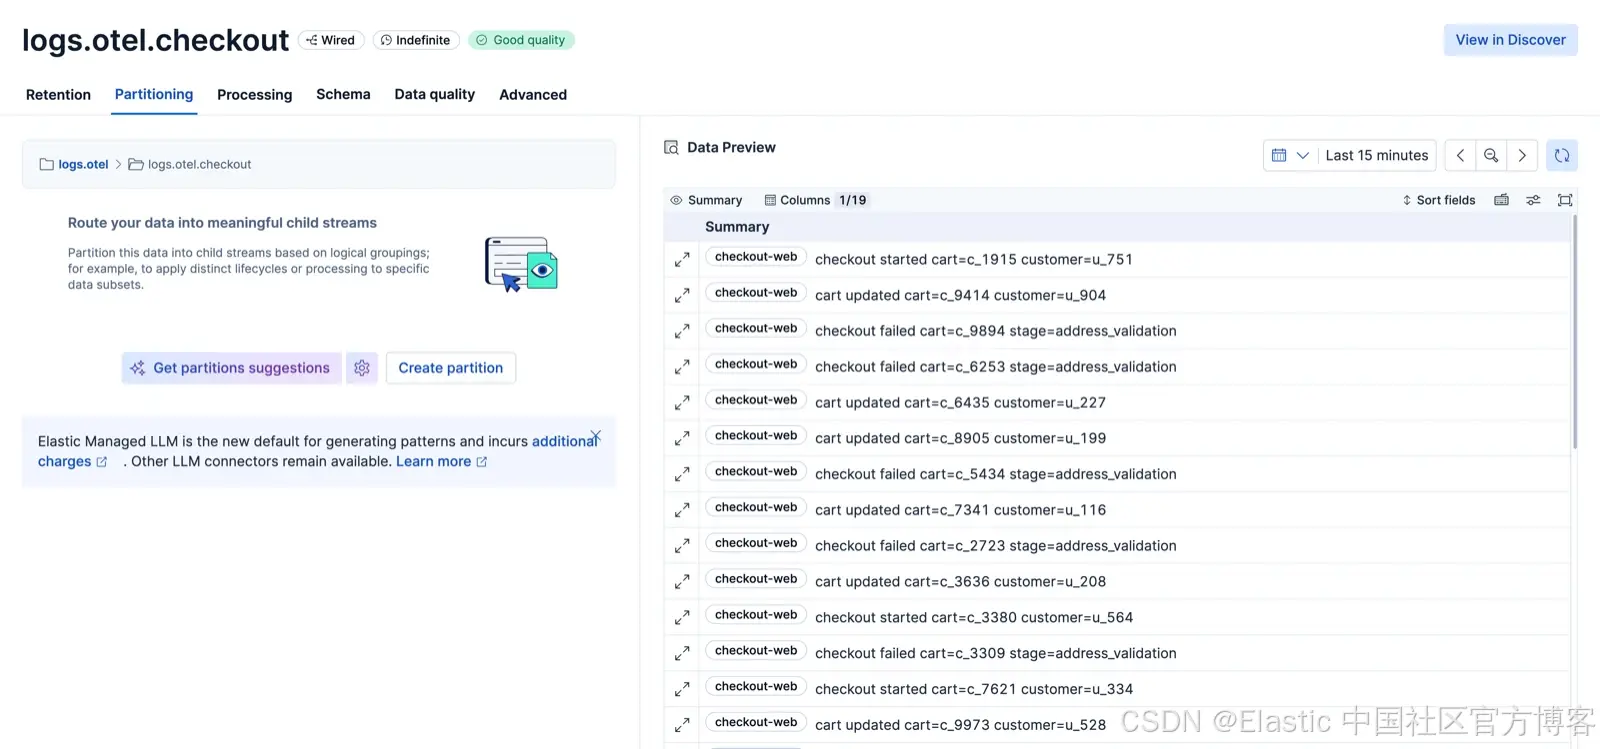The height and width of the screenshot is (749, 1600).
Task: Toggle the Summary view button
Action: 706,200
